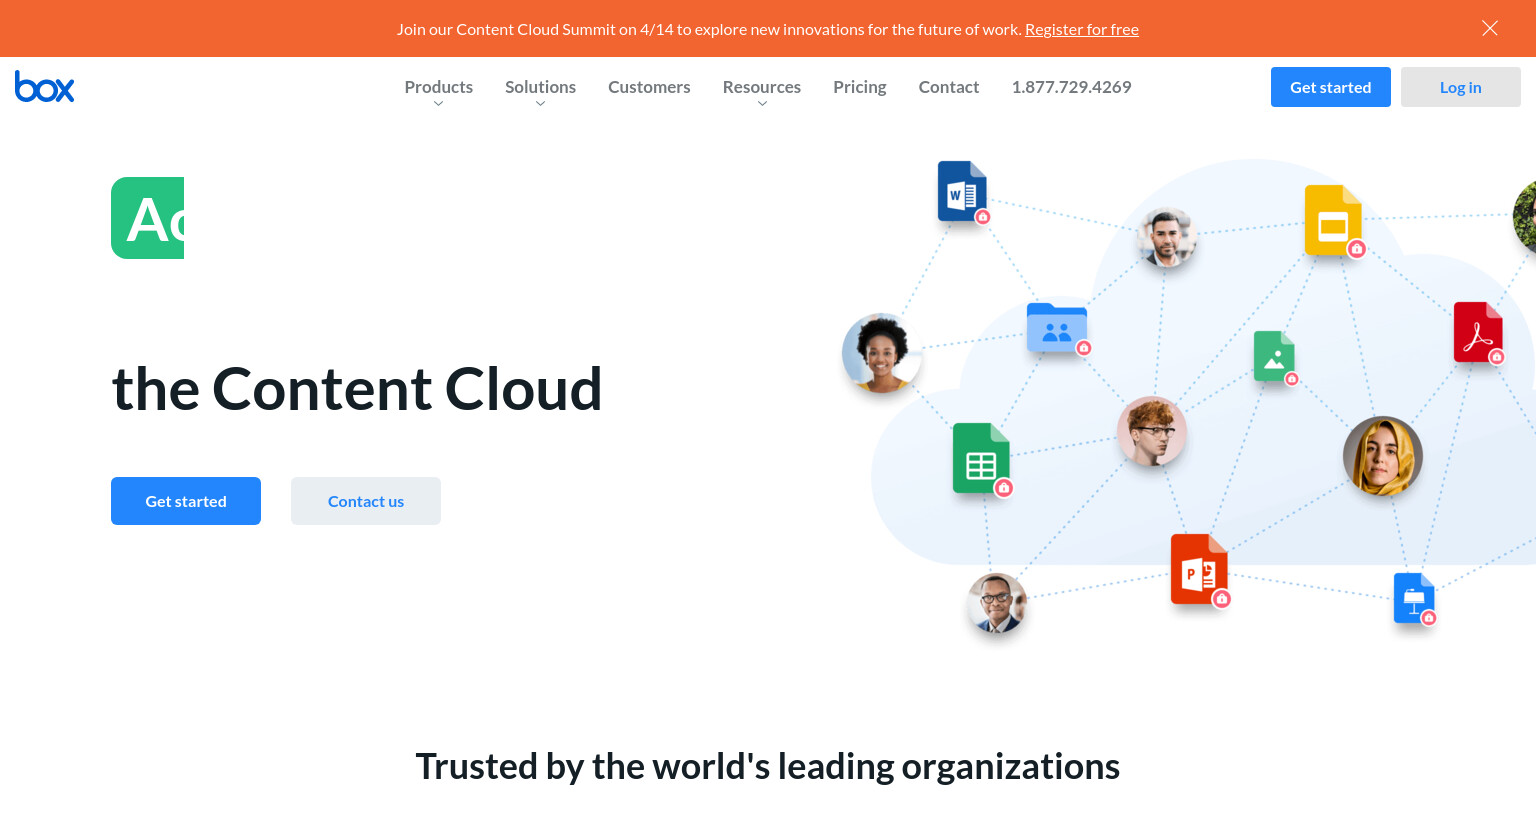Click the woman in yellow hijab avatar
The width and height of the screenshot is (1536, 826).
1383,456
